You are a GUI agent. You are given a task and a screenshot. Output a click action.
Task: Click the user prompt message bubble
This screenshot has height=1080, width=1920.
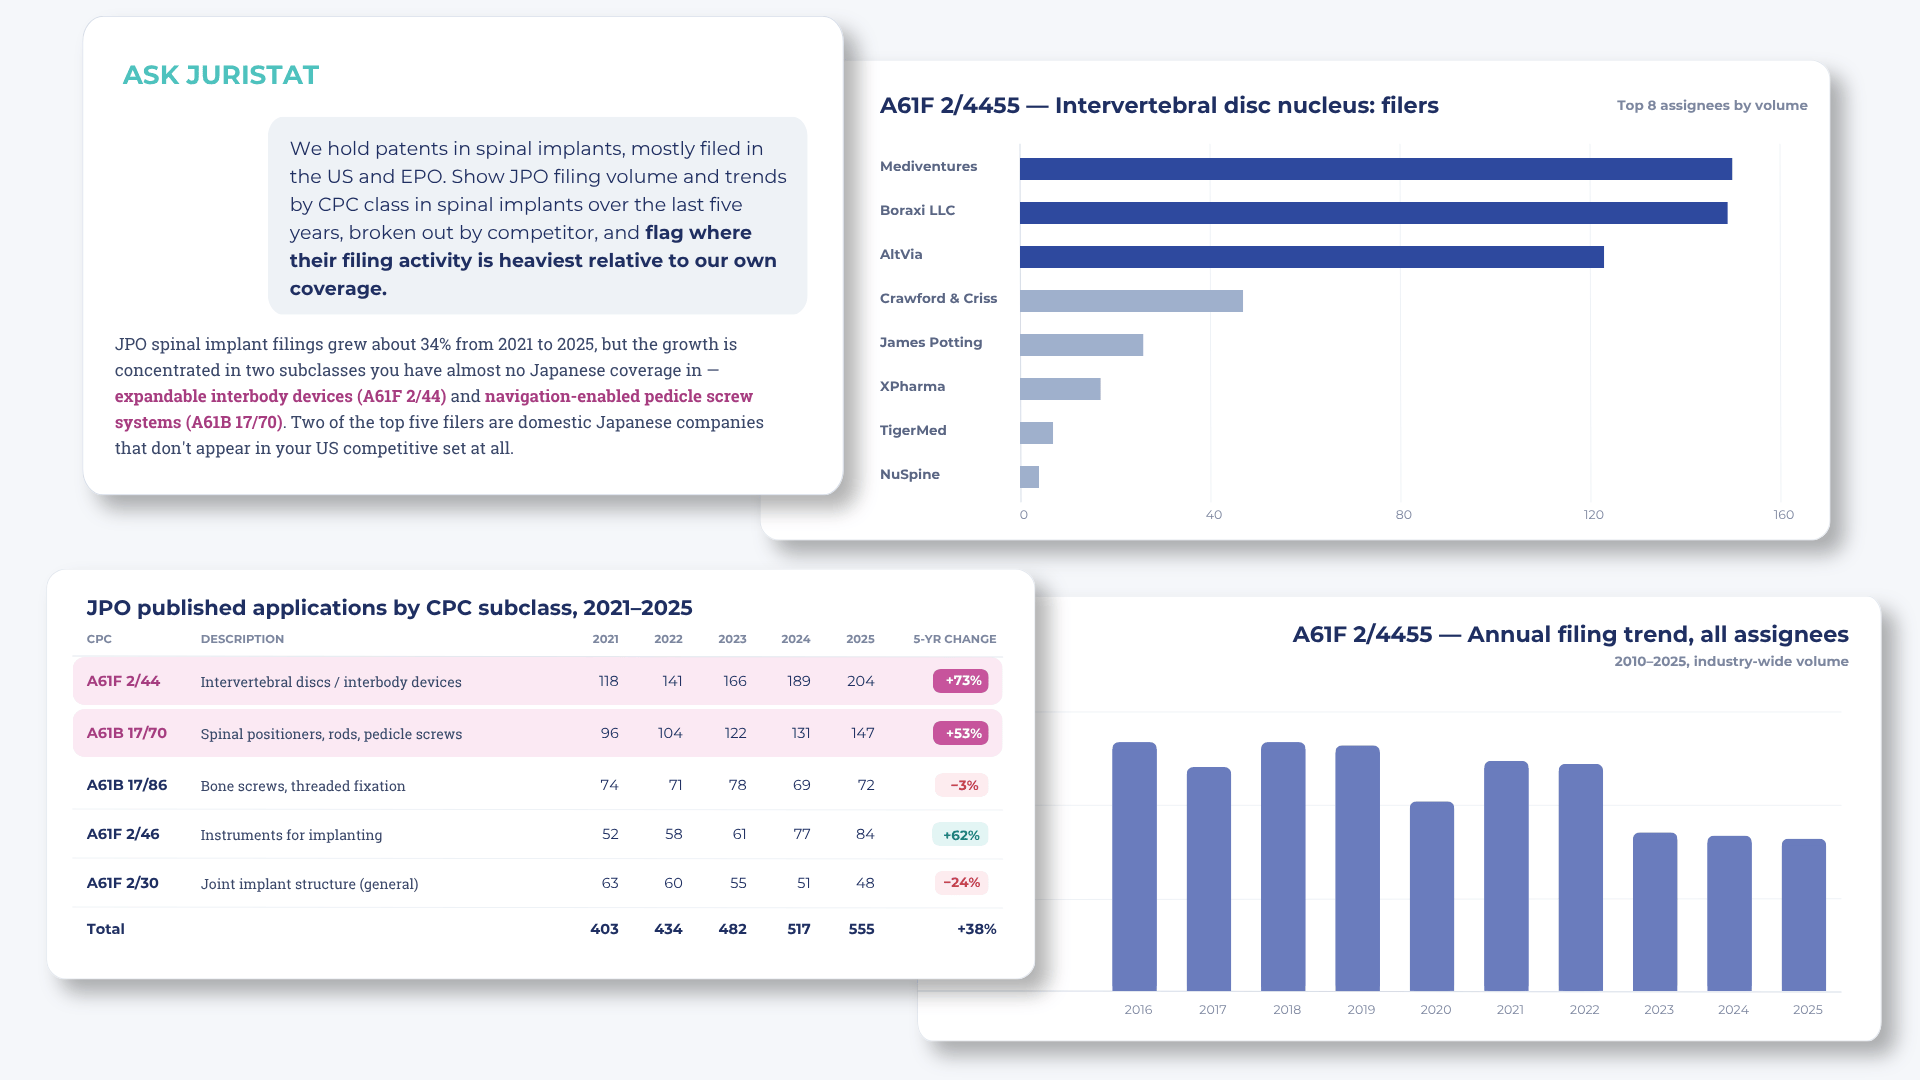(537, 216)
